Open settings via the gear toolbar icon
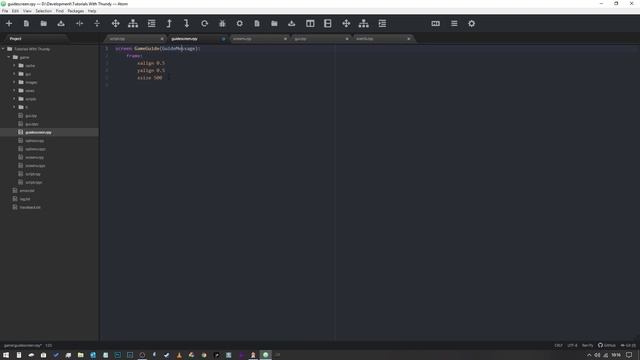This screenshot has height=360, width=640. click(x=471, y=24)
